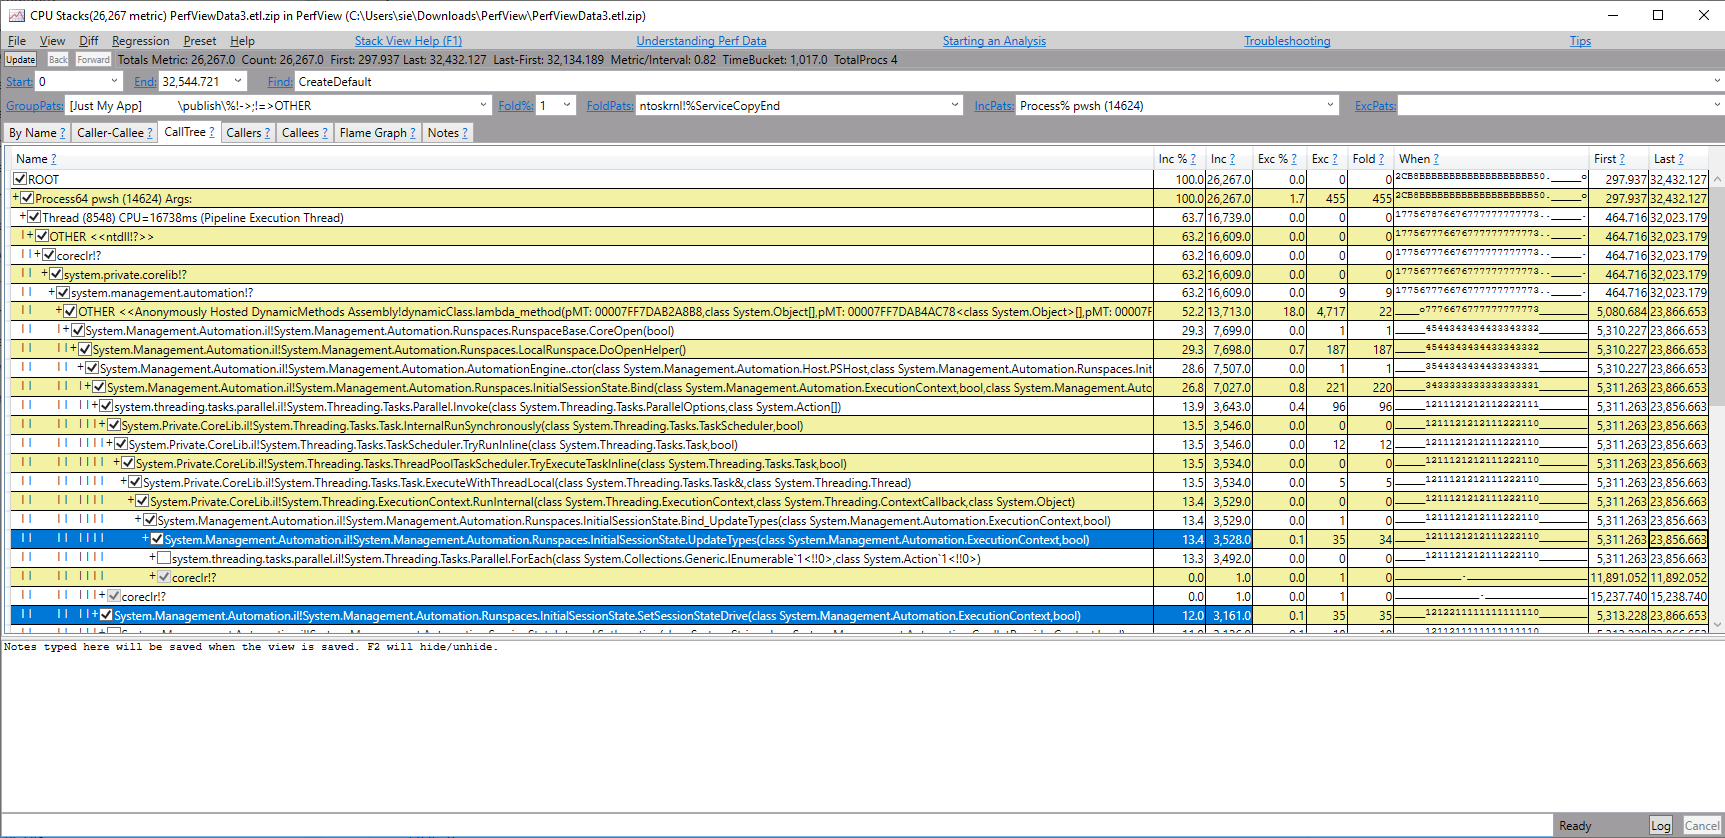Screen dimensions: 1725x838
Task: Click the notes text area
Action: [x=860, y=725]
